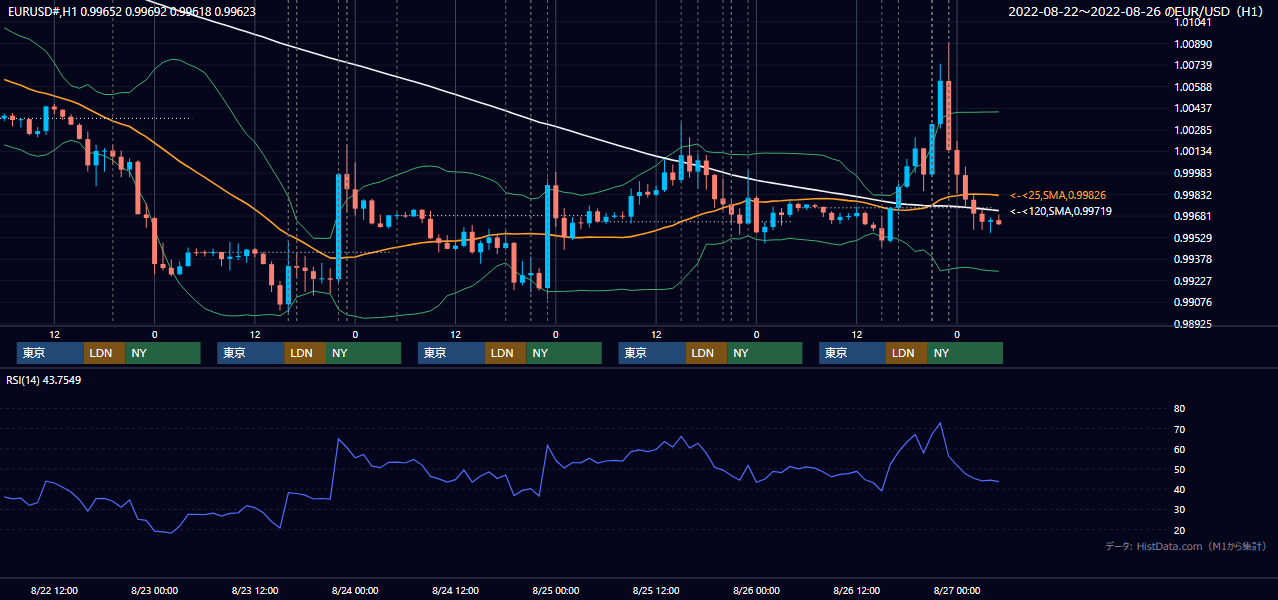Select the 120 SMA 0.99719 label
Screen dimensions: 1278x600
[x=1061, y=211]
